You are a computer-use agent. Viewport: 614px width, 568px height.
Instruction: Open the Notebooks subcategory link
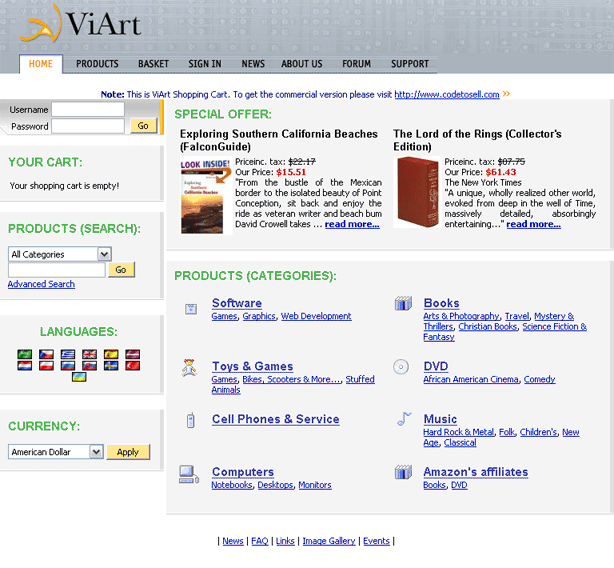232,485
